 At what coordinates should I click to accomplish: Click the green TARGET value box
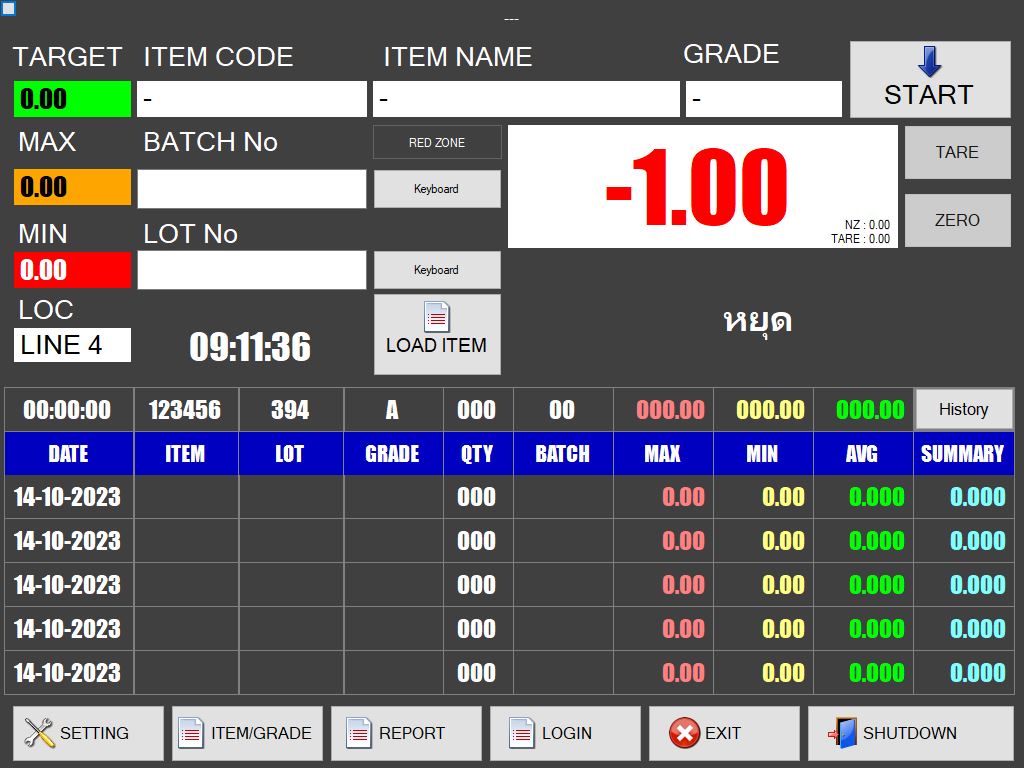click(x=72, y=99)
